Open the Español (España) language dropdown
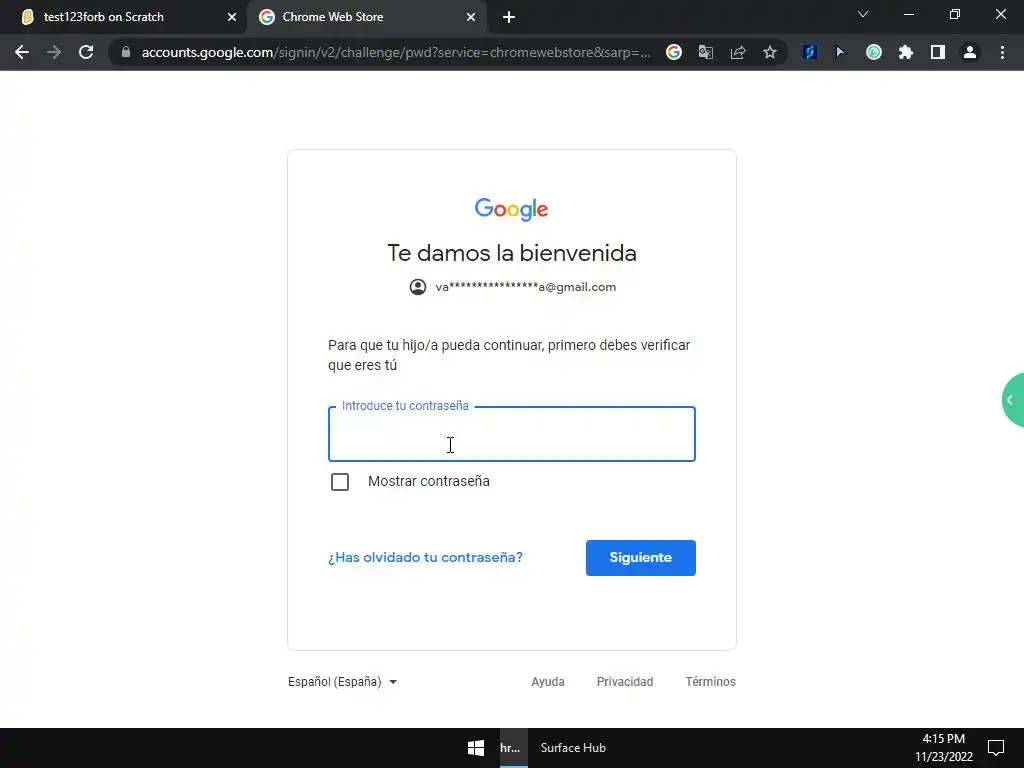 pos(342,682)
